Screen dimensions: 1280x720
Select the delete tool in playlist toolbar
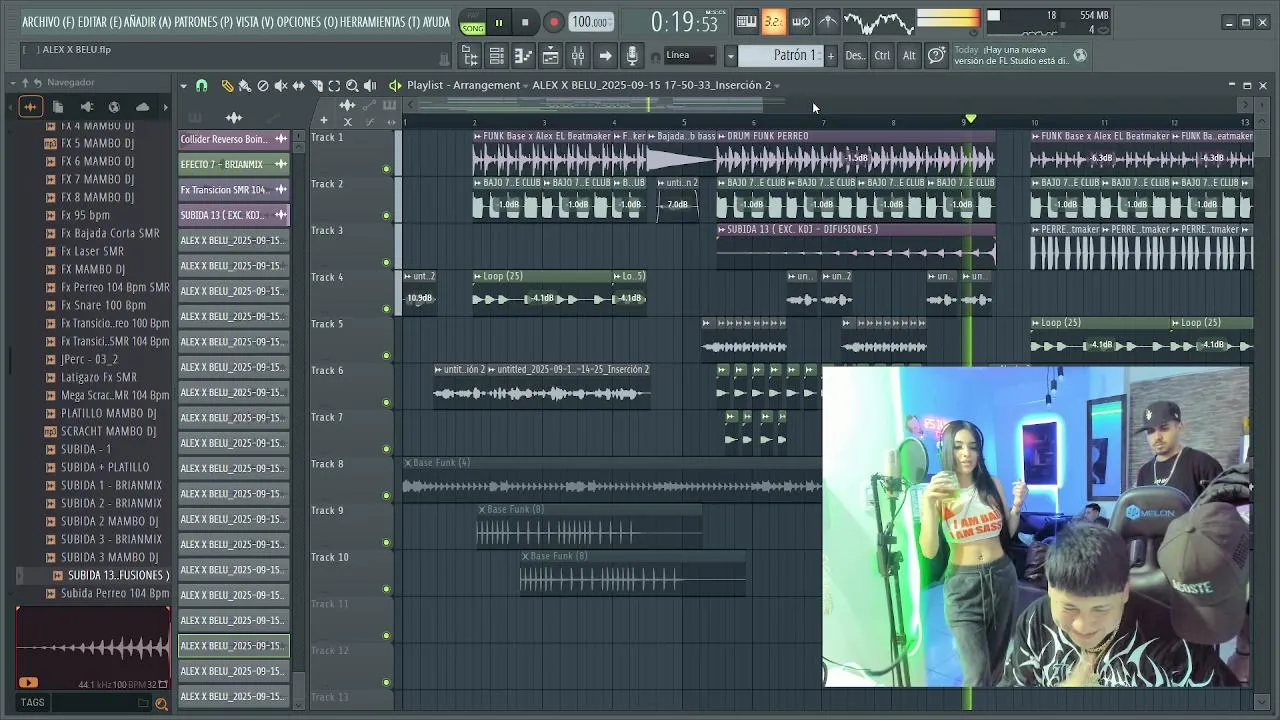pos(262,86)
